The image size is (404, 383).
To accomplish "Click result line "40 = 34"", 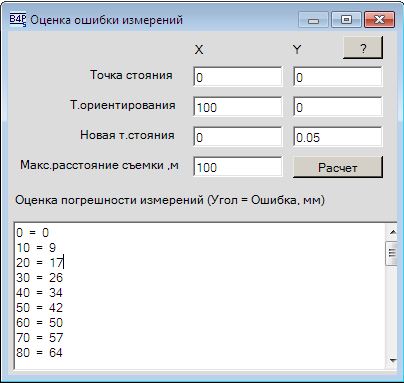I will point(40,292).
